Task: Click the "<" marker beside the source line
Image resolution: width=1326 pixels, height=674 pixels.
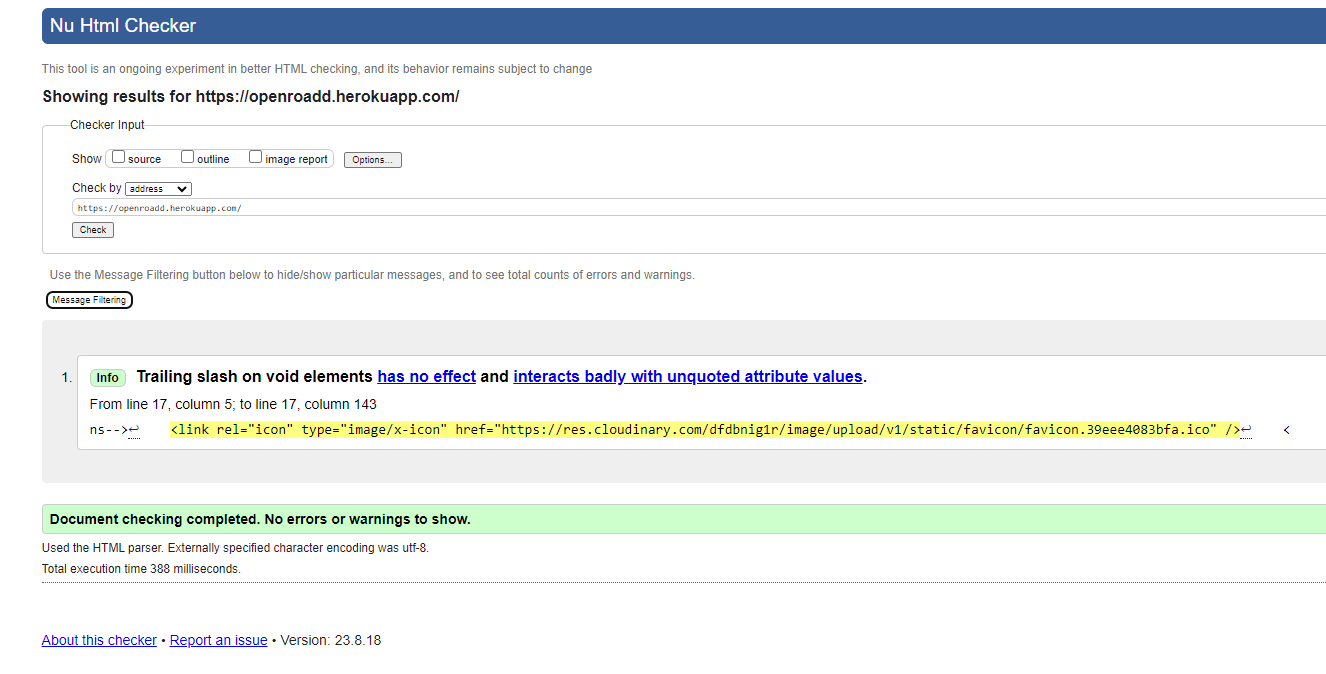Action: point(1286,429)
